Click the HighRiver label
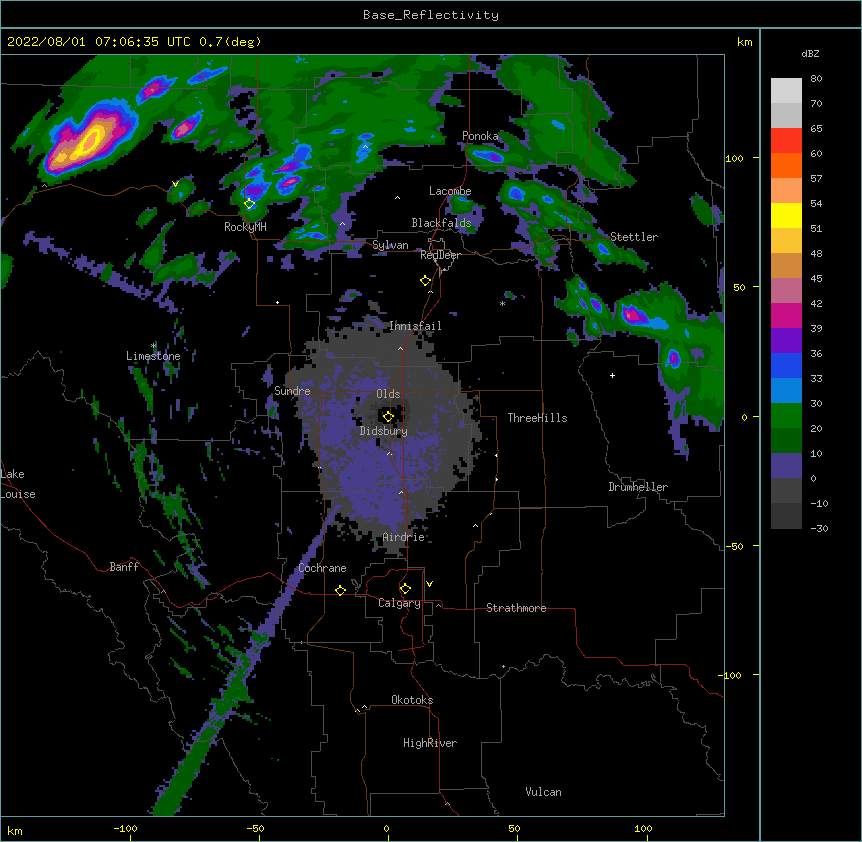The height and width of the screenshot is (842, 862). tap(430, 743)
